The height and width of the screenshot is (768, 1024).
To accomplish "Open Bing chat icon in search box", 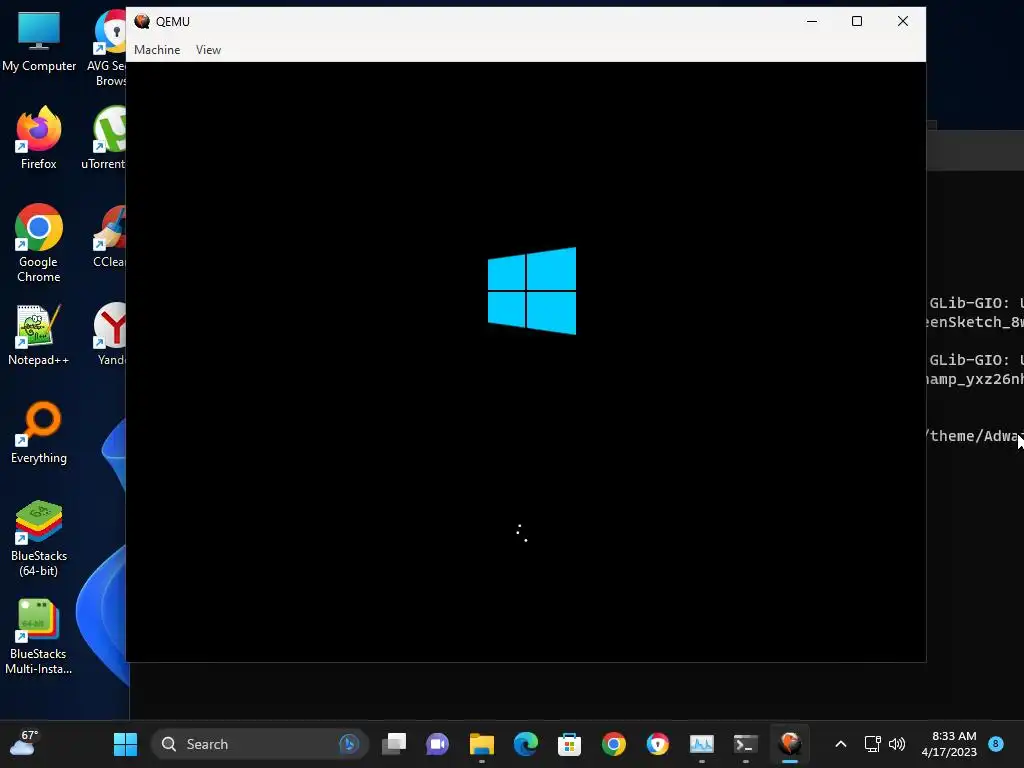I will pos(349,744).
